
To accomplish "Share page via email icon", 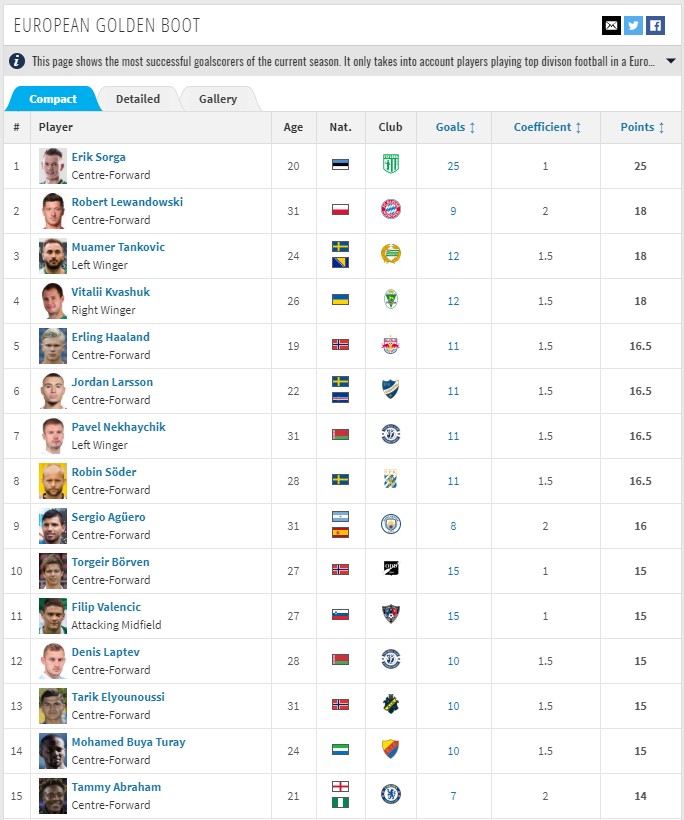I will pos(611,26).
